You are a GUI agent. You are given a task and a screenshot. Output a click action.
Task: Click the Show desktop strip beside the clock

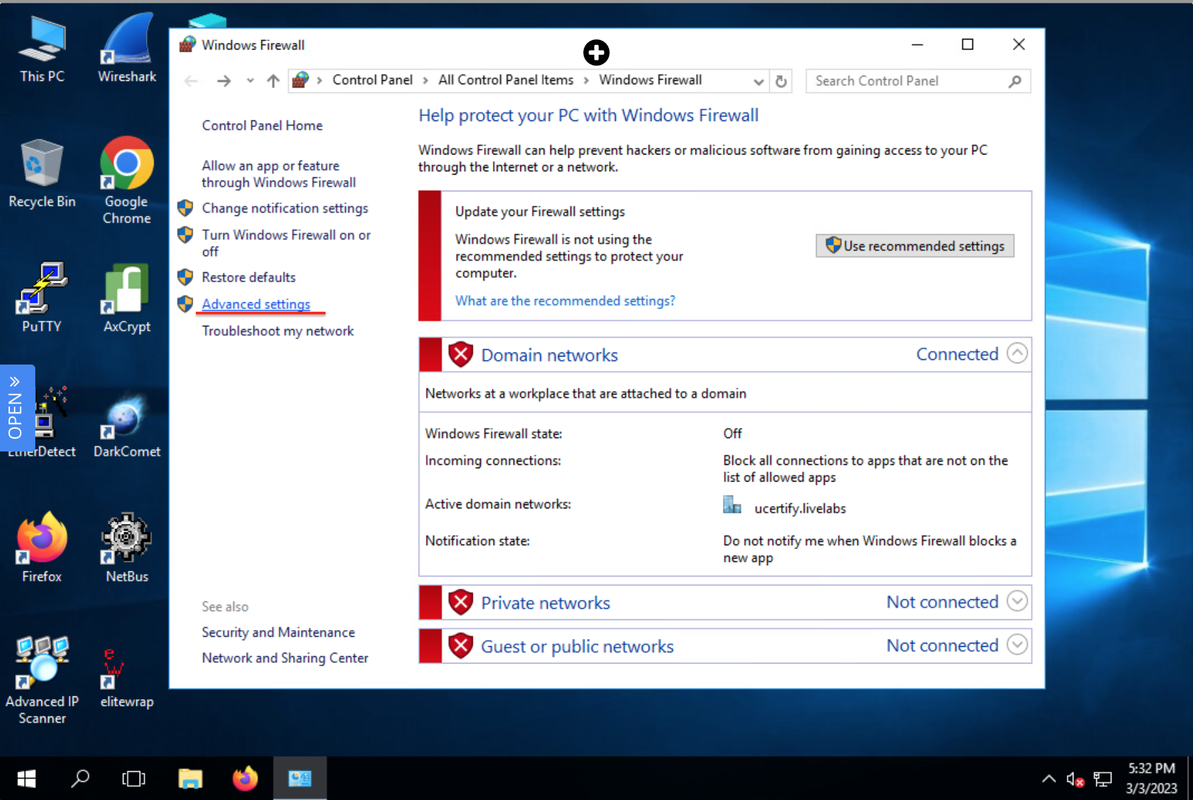pos(1189,778)
